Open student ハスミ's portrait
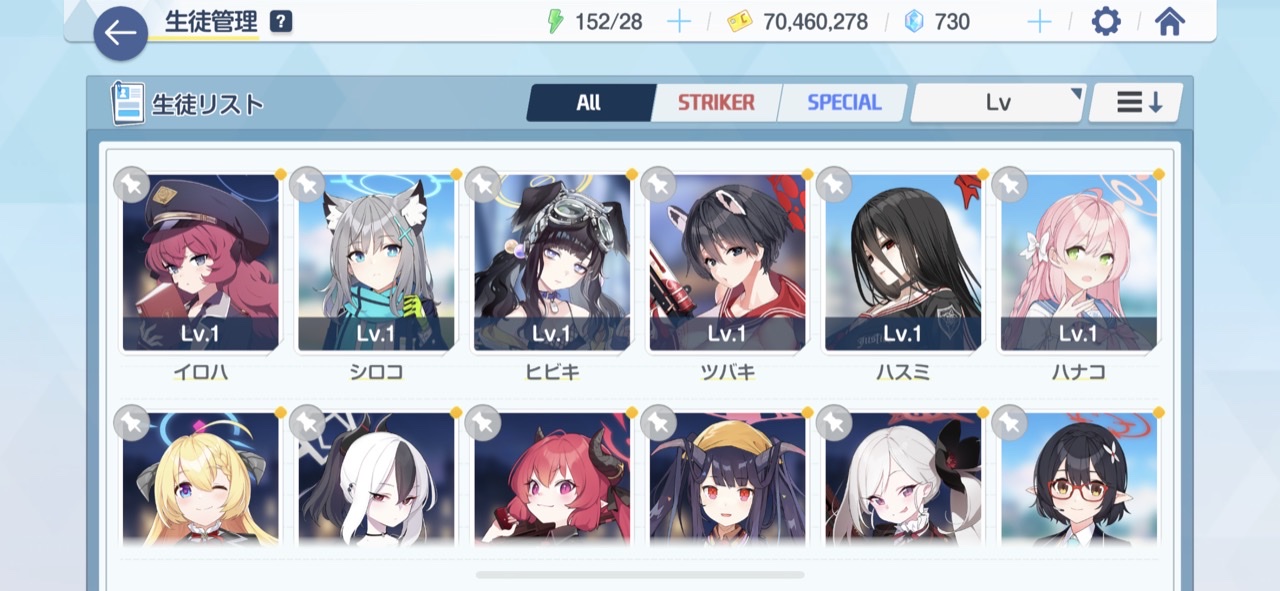Screen dimensions: 1280x591 [903, 263]
